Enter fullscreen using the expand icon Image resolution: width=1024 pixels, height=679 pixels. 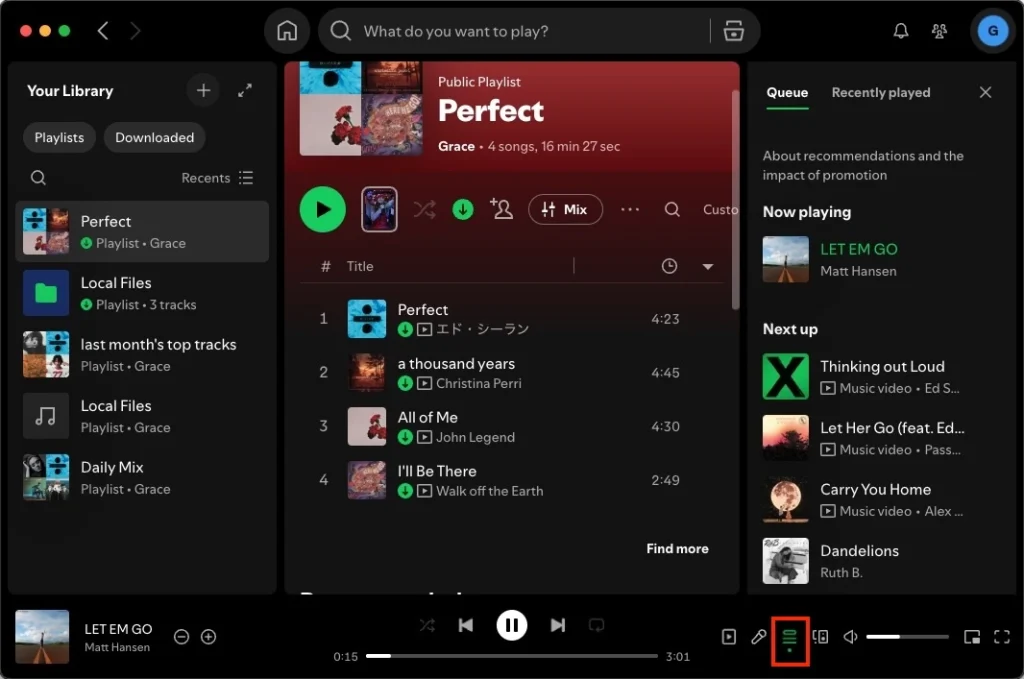(1002, 636)
